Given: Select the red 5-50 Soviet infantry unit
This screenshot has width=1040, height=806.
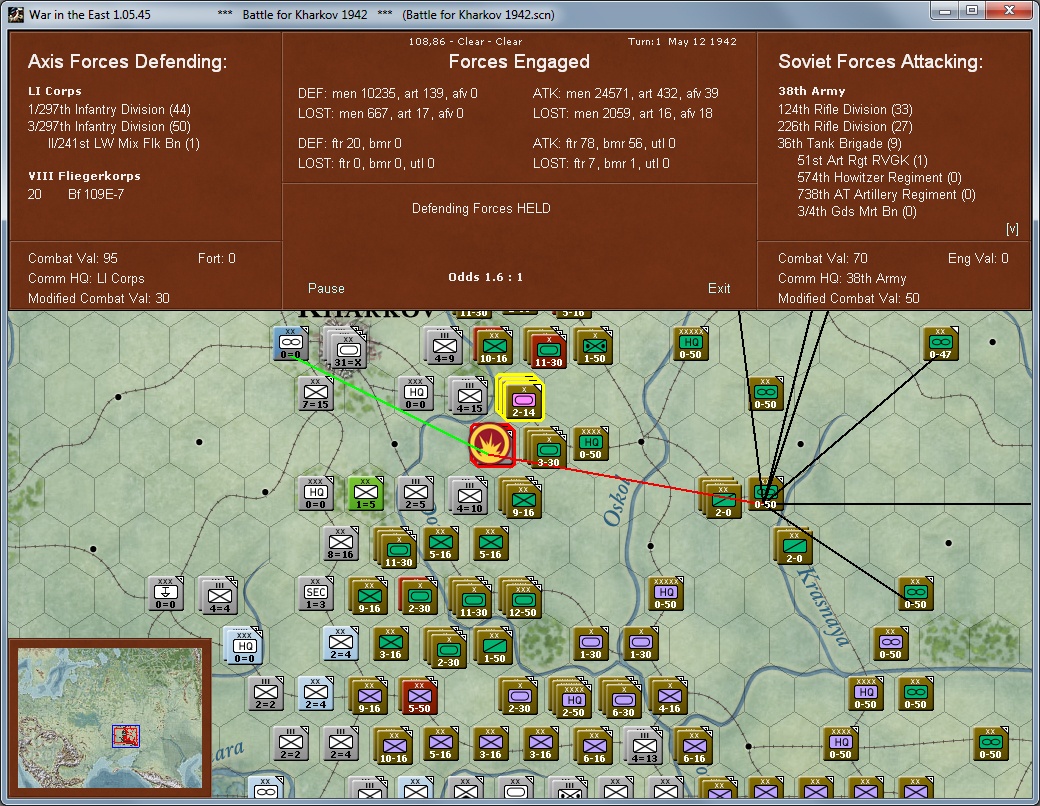Looking at the screenshot, I should tap(418, 696).
